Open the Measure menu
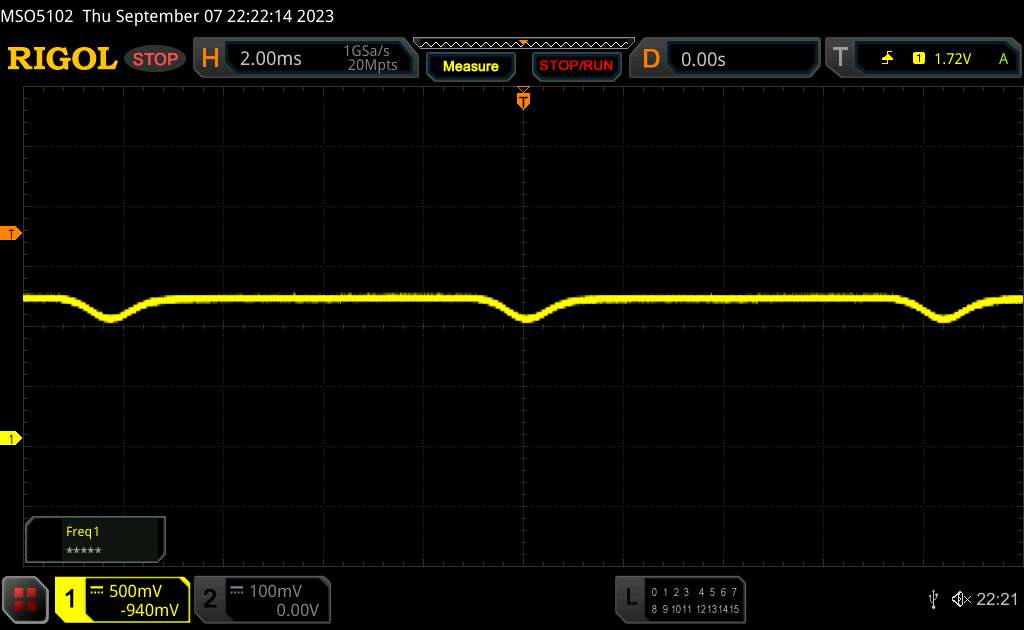1024x630 pixels. [x=470, y=66]
